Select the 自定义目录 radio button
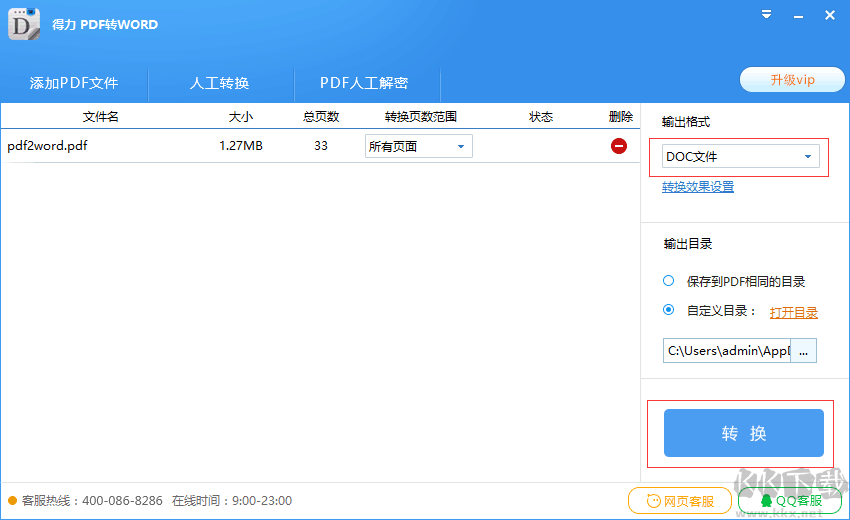The image size is (850, 520). pyautogui.click(x=668, y=310)
